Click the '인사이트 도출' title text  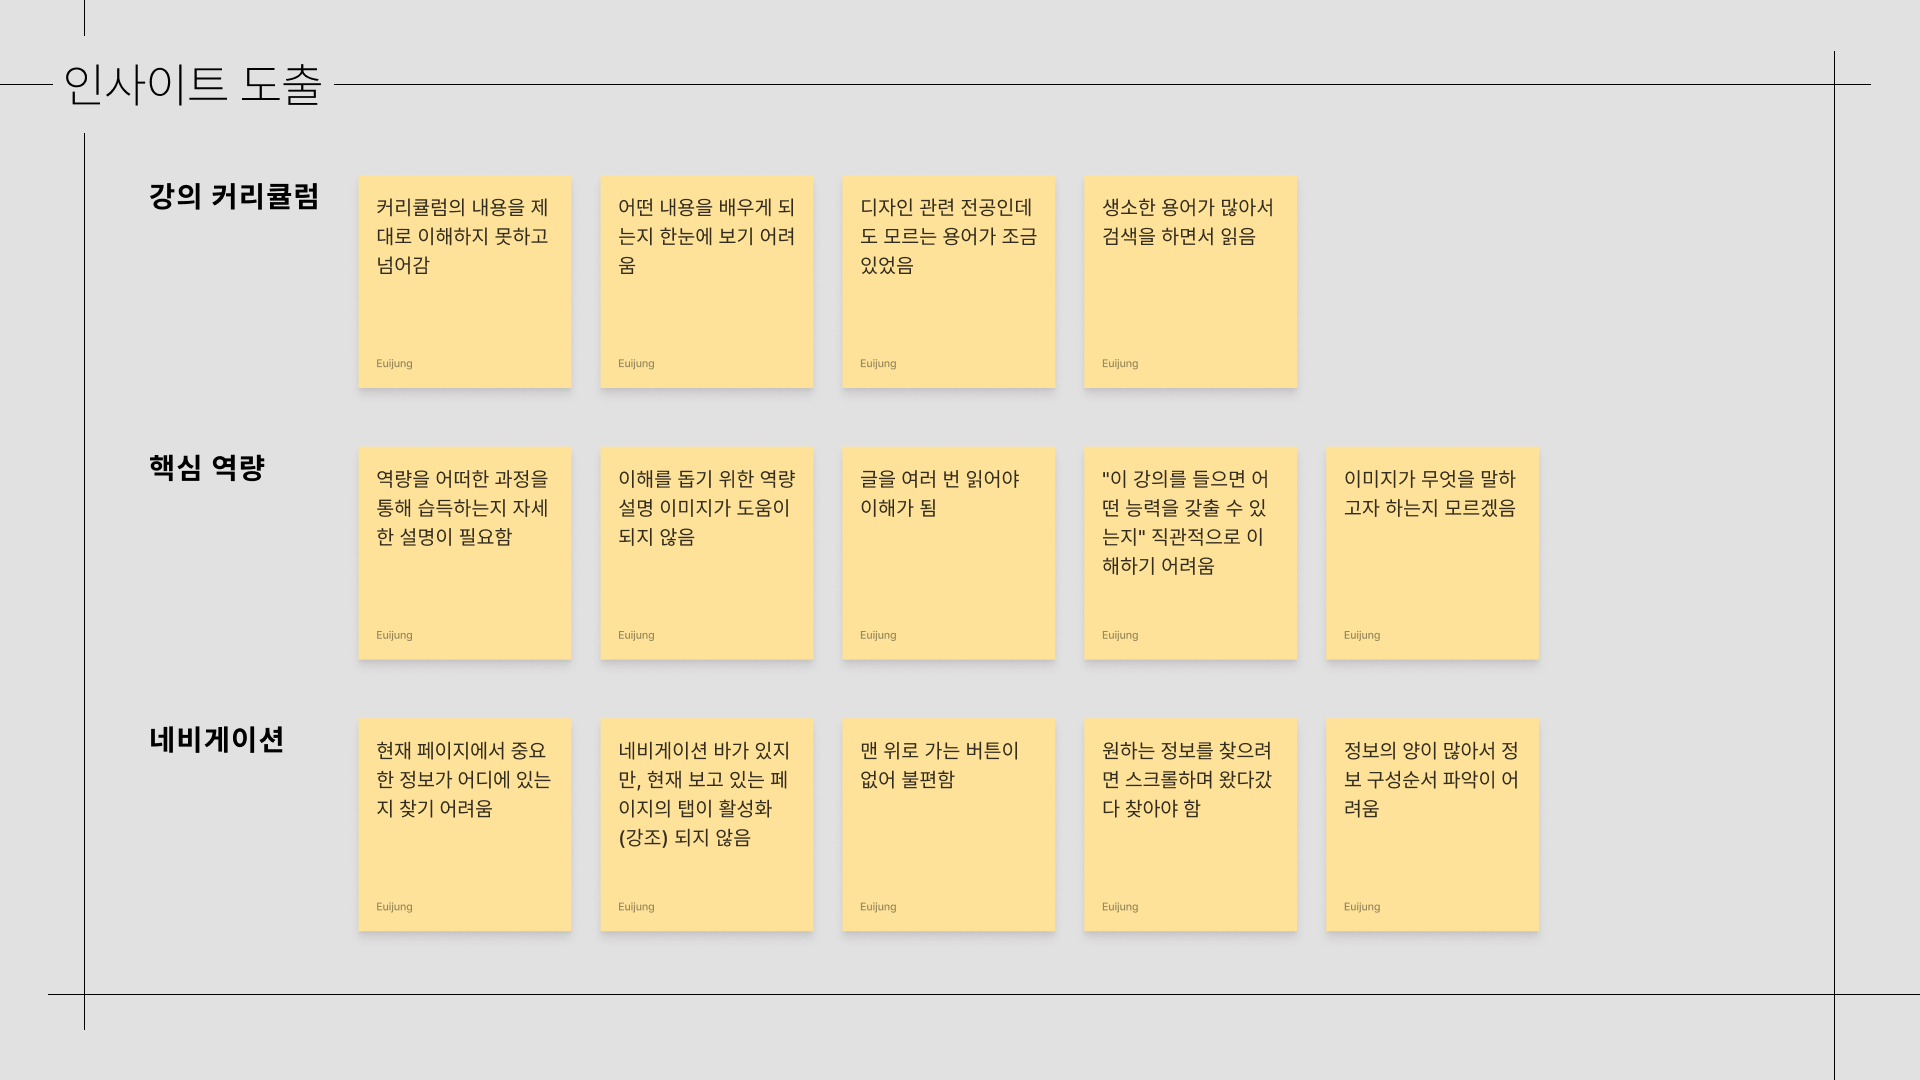pos(192,85)
